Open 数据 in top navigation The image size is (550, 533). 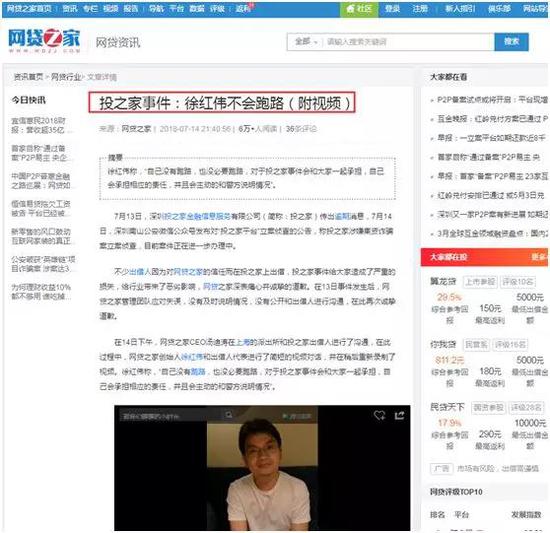[x=197, y=8]
